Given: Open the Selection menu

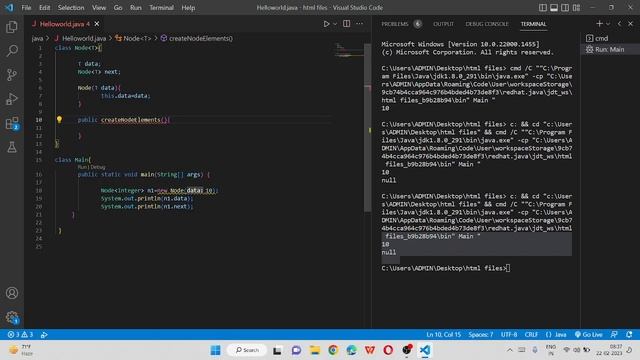Looking at the screenshot, I should click(x=71, y=8).
